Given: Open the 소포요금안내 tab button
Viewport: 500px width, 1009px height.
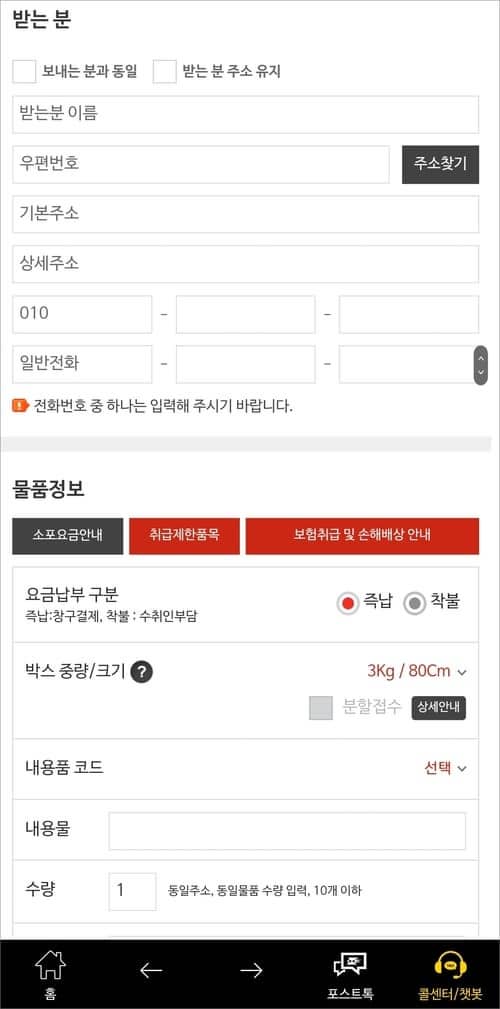Looking at the screenshot, I should (x=68, y=535).
